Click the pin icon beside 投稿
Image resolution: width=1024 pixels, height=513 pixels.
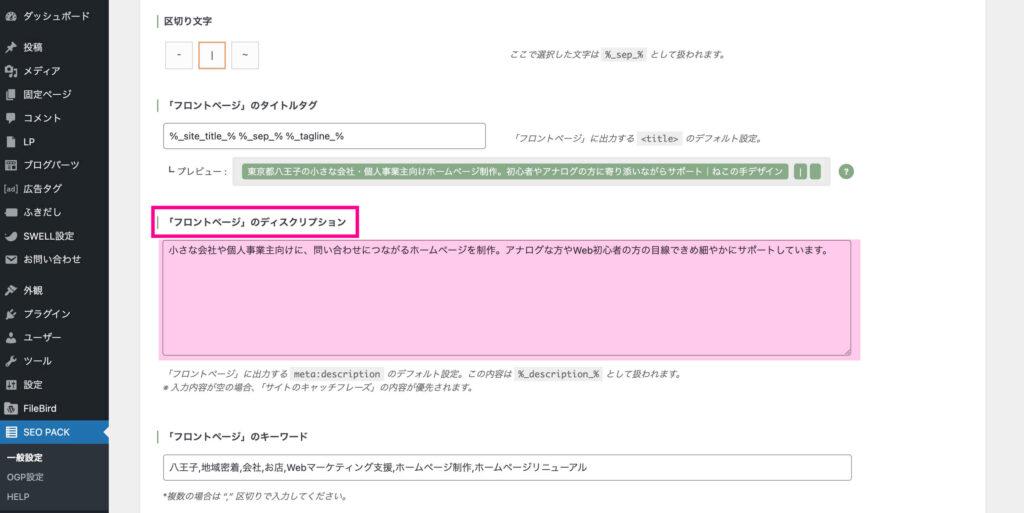point(11,47)
